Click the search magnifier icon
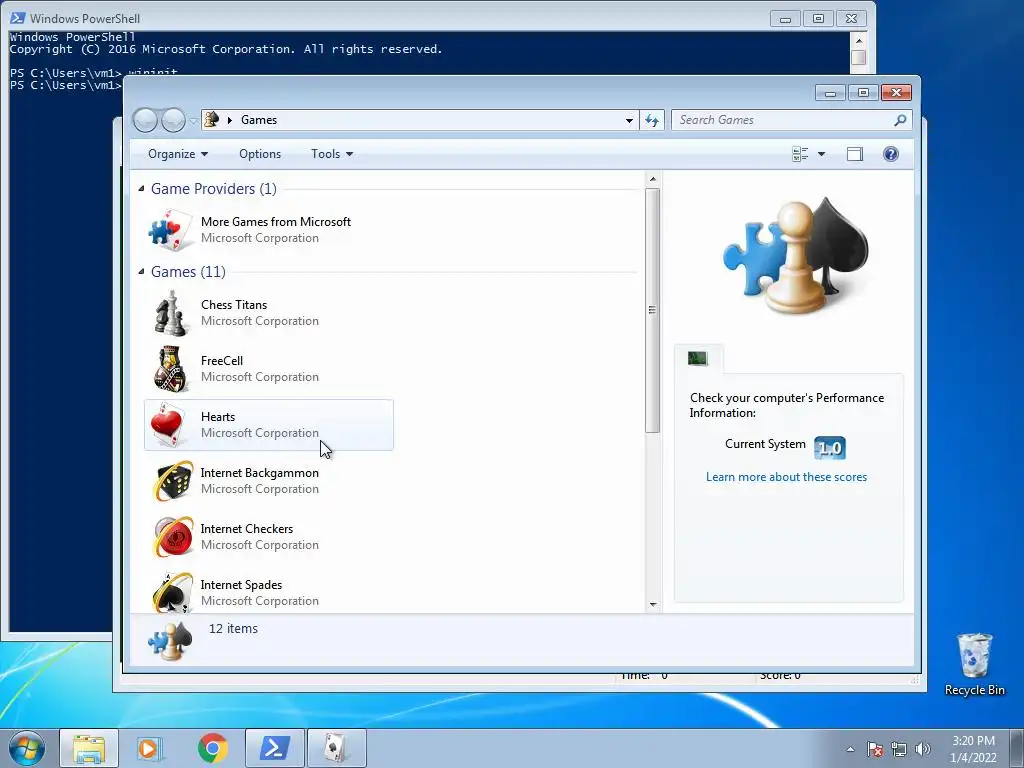 tap(900, 120)
